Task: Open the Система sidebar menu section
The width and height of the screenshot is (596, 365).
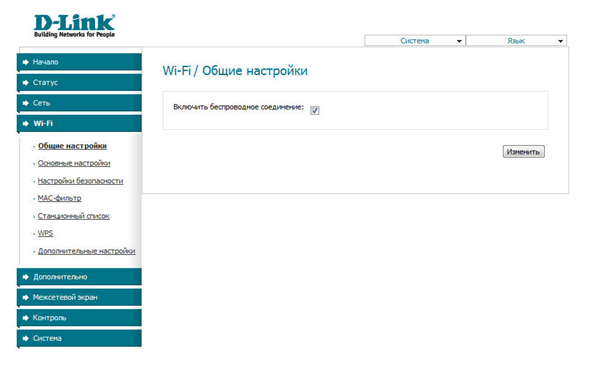Action: [79, 338]
